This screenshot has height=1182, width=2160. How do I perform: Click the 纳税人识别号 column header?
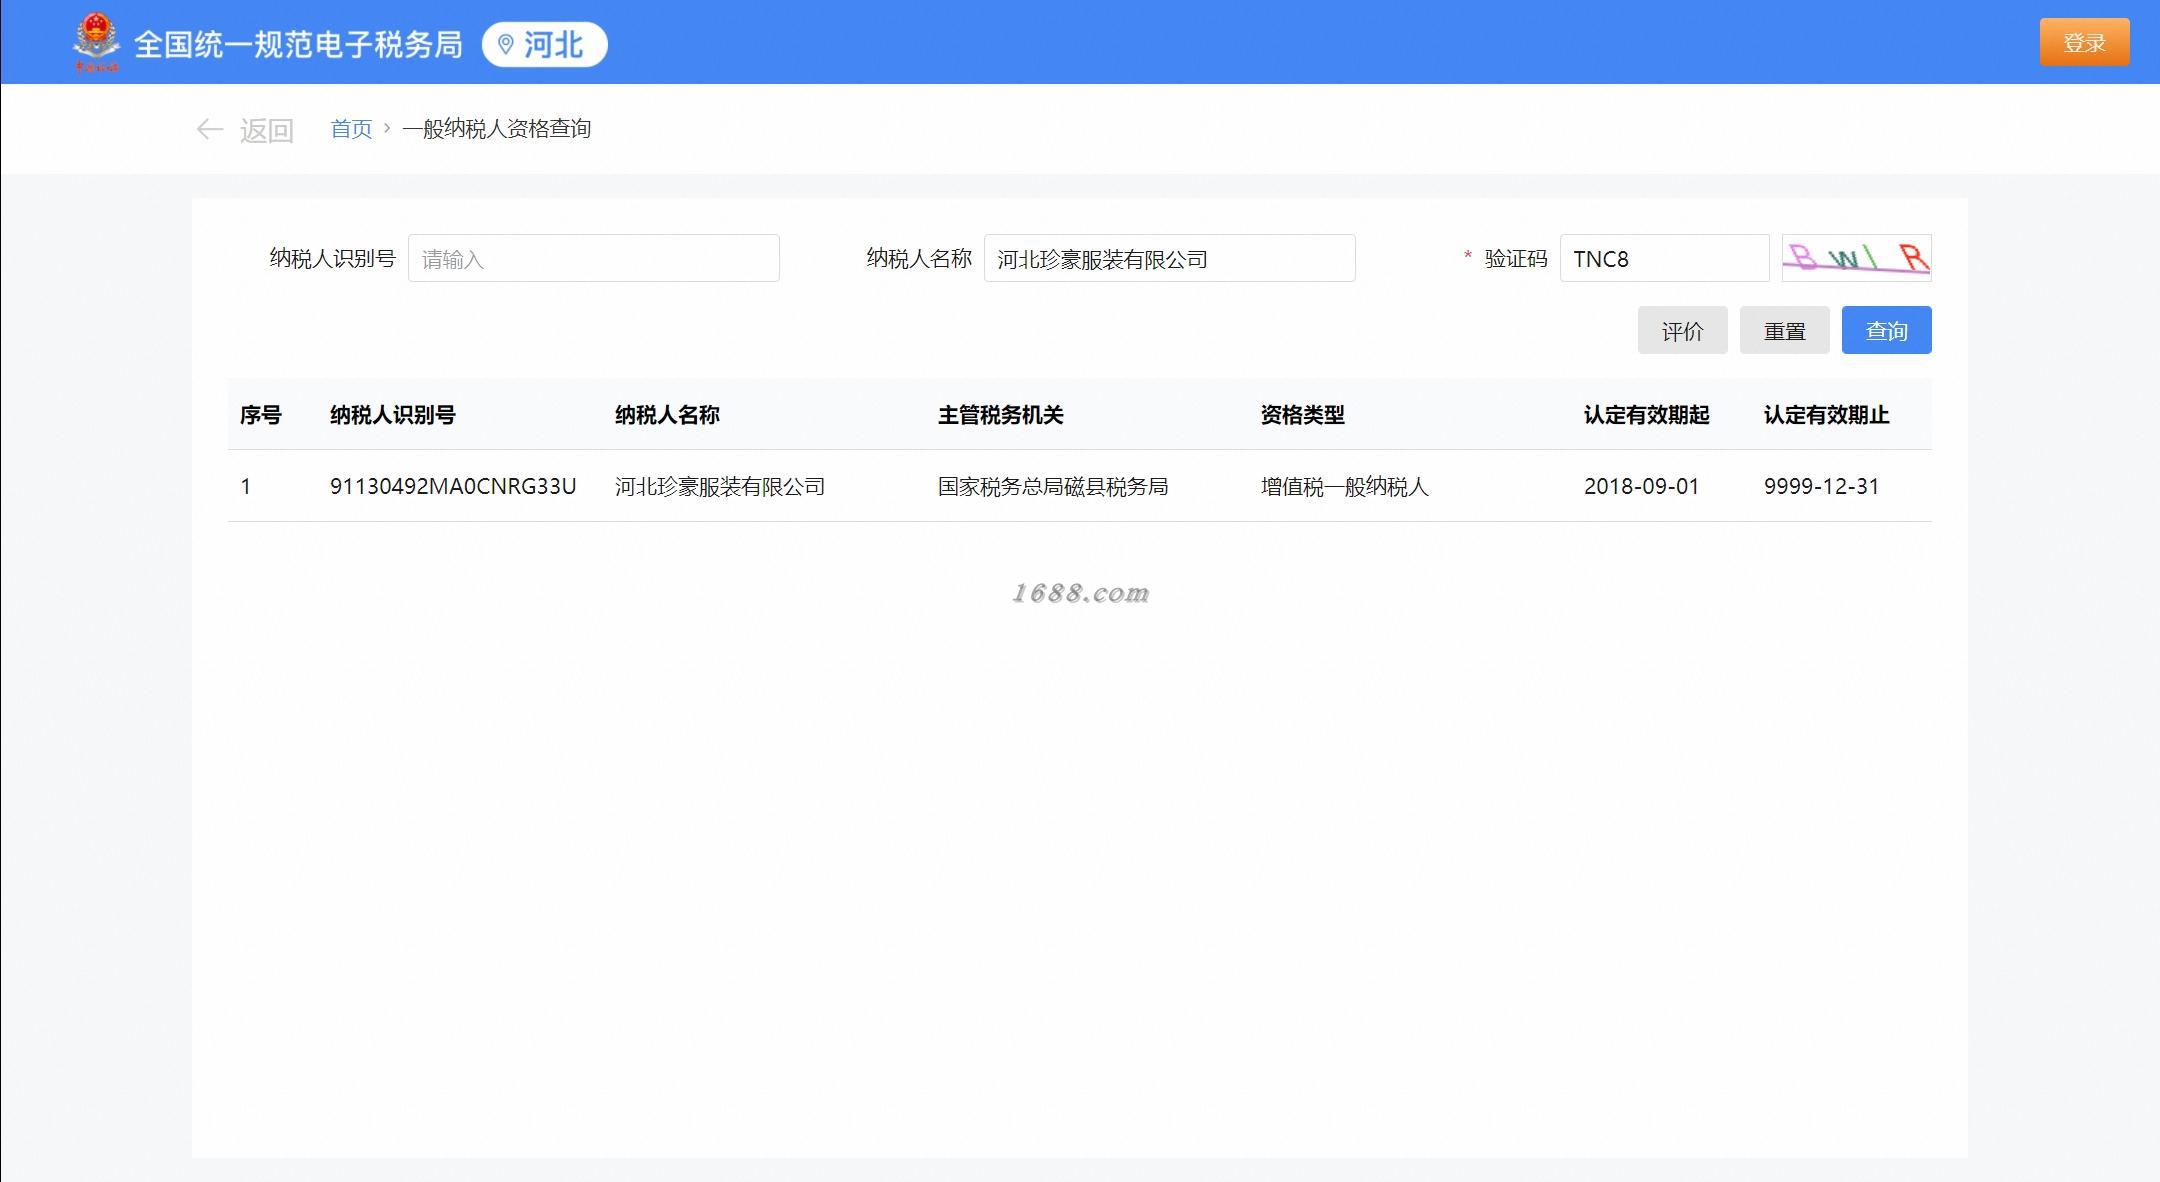(393, 415)
